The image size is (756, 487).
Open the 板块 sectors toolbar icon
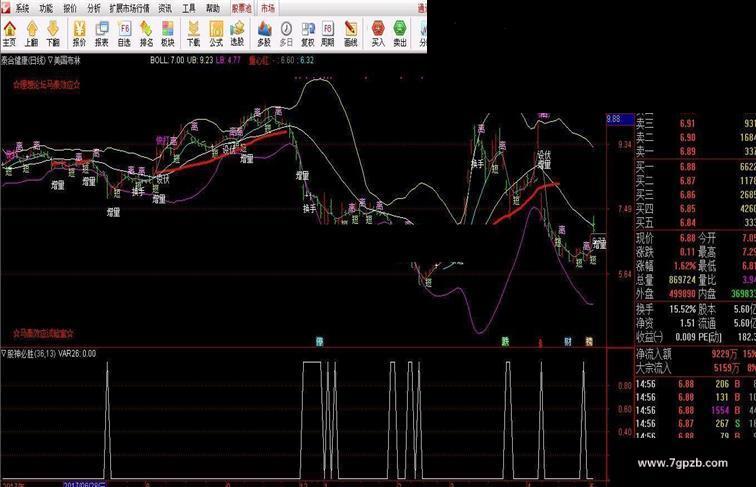[167, 33]
